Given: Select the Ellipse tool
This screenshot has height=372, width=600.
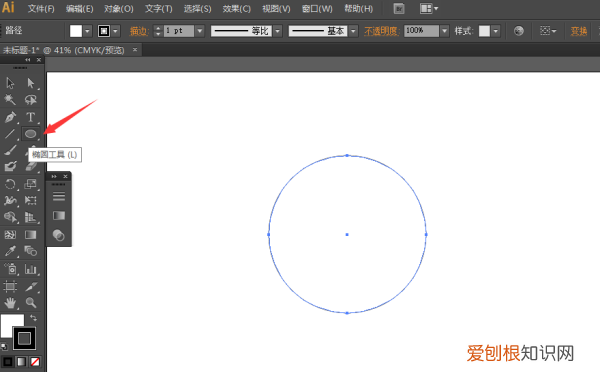Looking at the screenshot, I should [31, 134].
